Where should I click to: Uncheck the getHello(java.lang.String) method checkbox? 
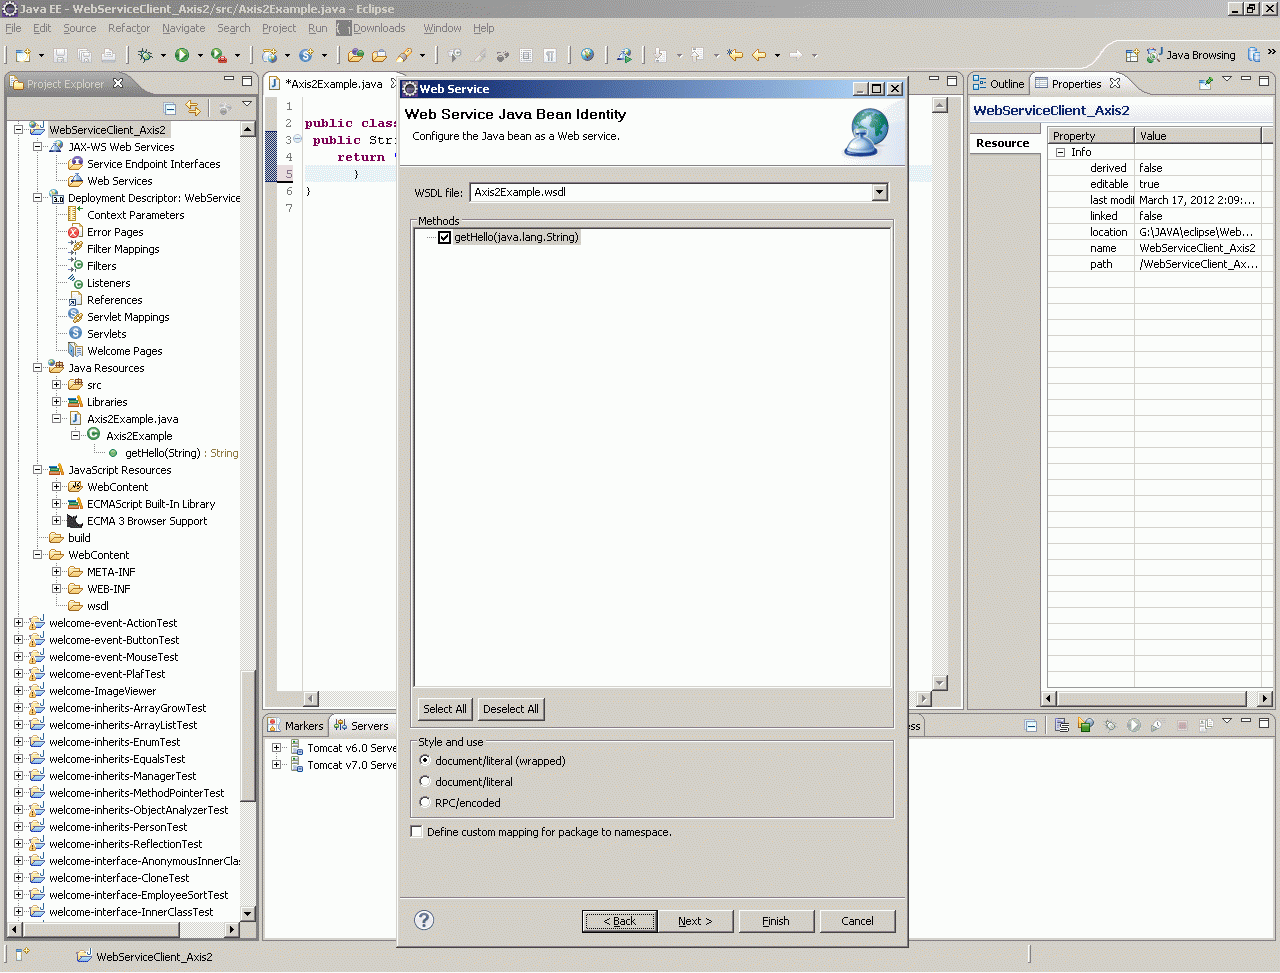(445, 237)
